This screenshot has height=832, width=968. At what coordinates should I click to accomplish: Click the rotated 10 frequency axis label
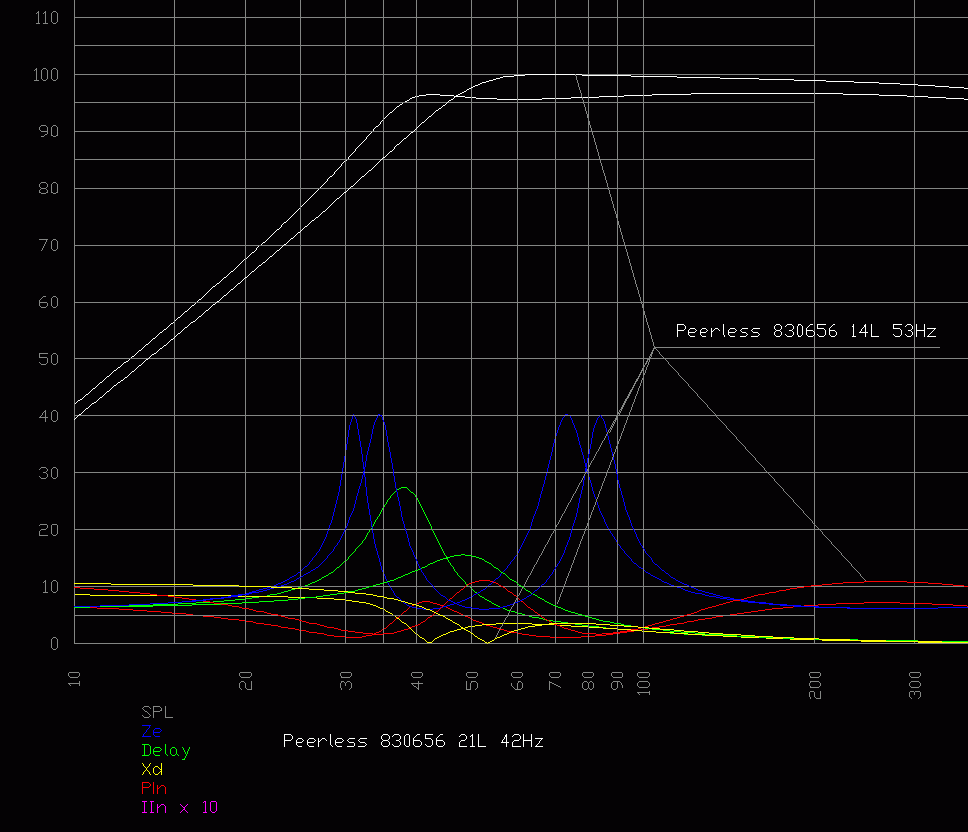75,679
